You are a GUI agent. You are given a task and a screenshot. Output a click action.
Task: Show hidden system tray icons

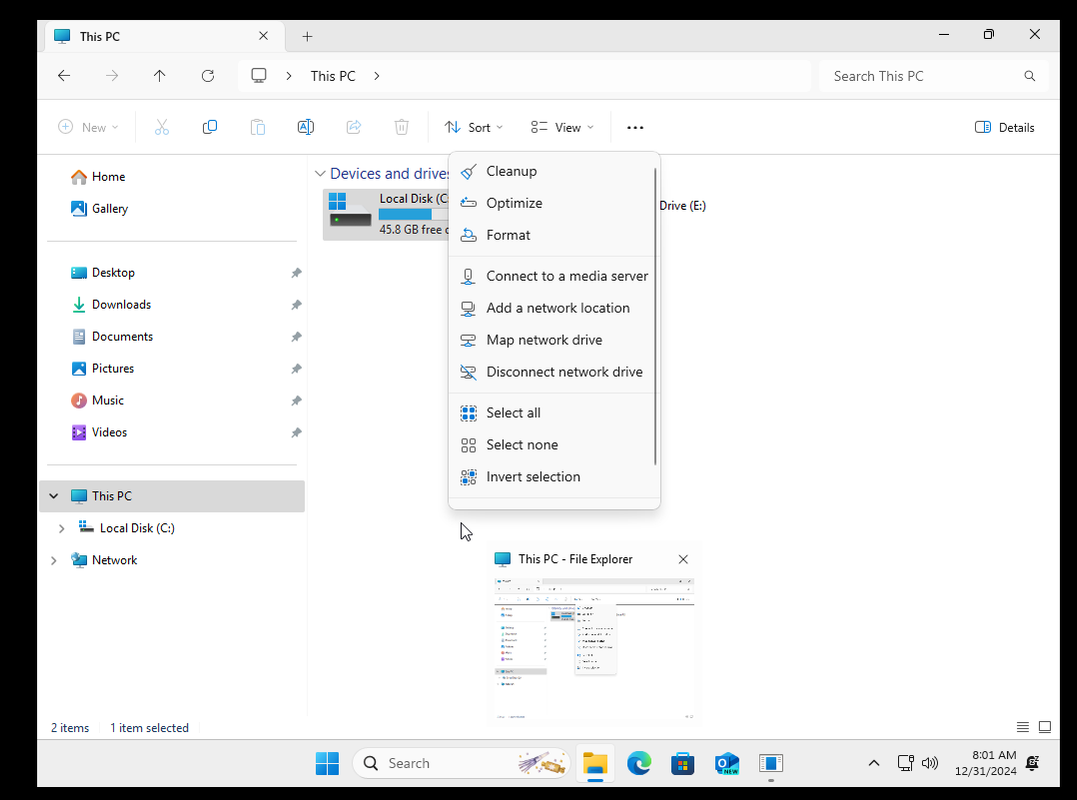[x=874, y=763]
